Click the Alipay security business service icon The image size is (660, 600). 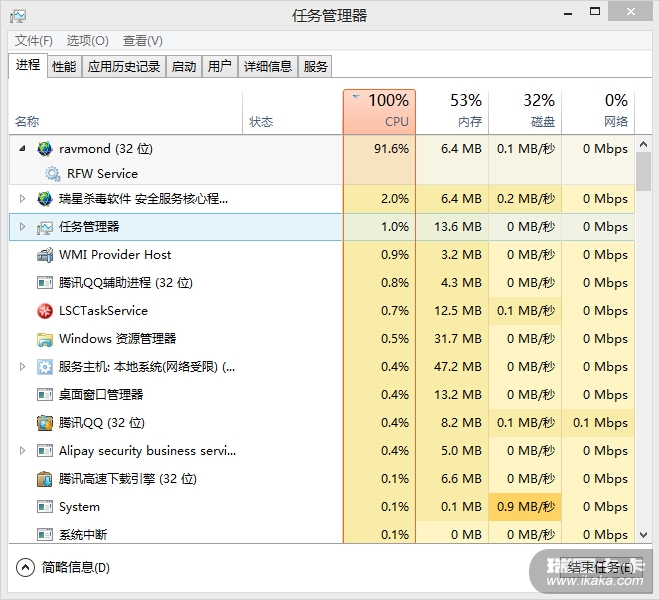[x=45, y=451]
